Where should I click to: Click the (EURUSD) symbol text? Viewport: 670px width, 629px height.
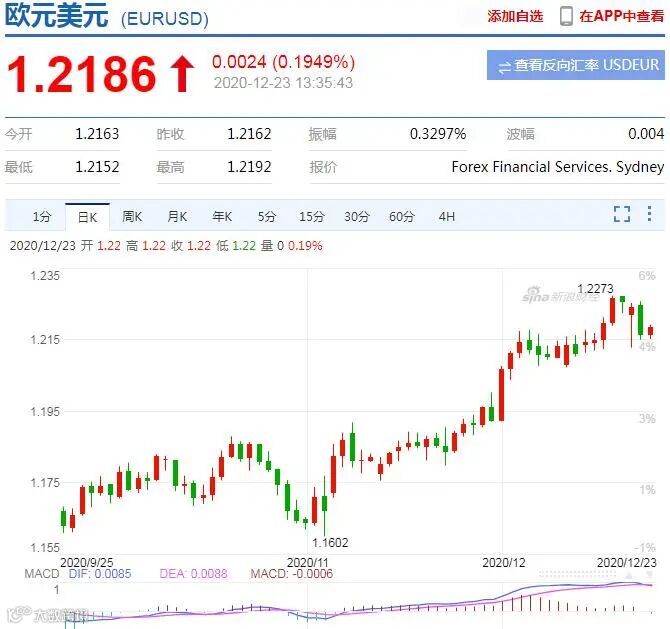point(165,19)
